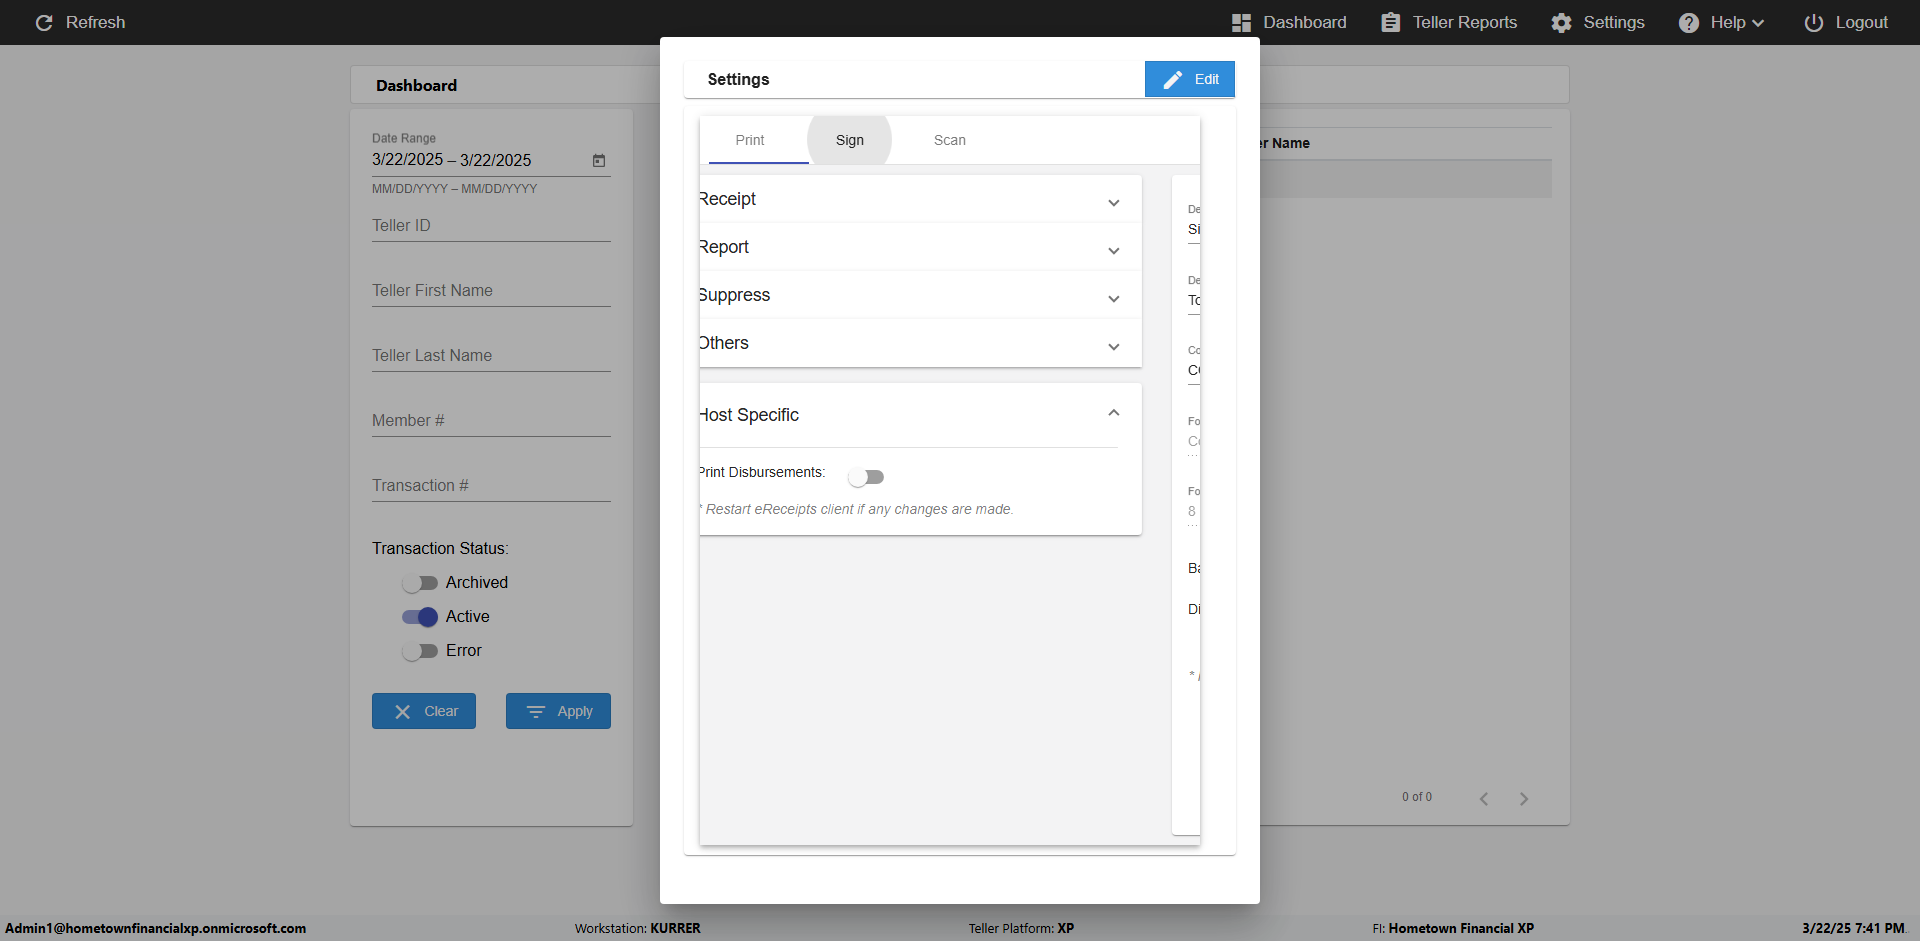Click the Refresh icon in top bar
This screenshot has height=941, width=1920.
click(44, 22)
